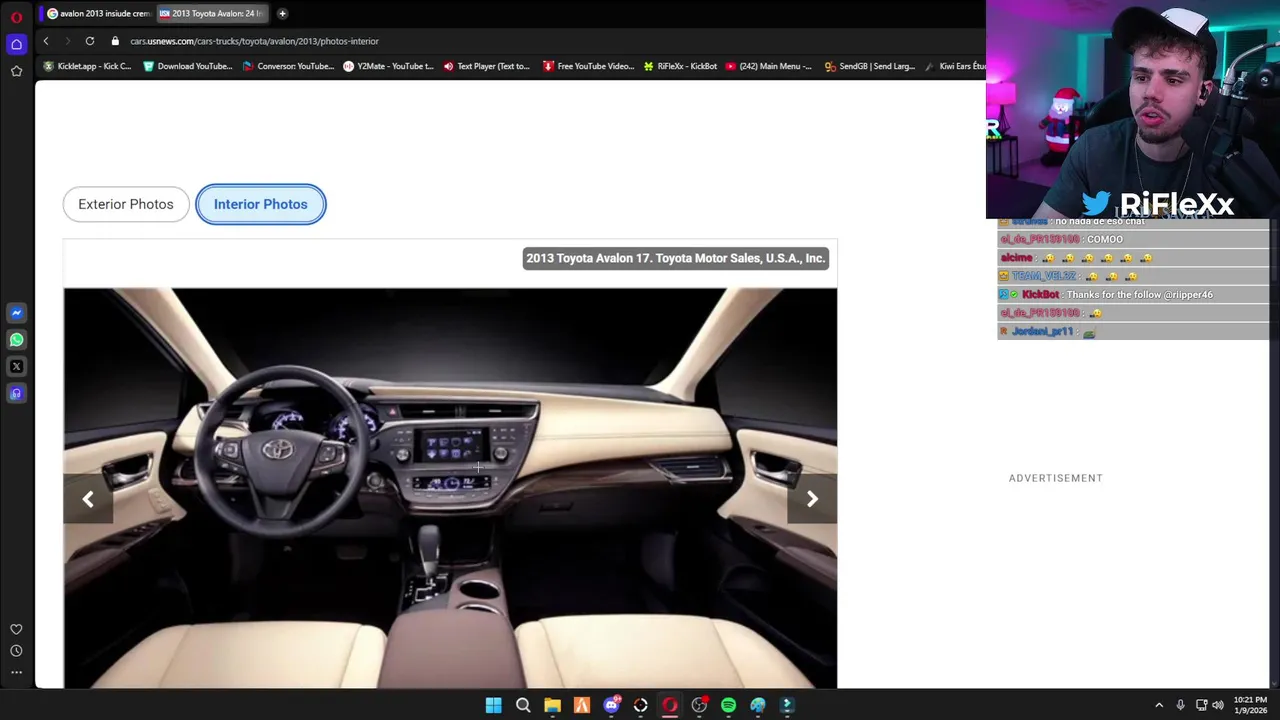Viewport: 1280px width, 720px height.
Task: Open a new browser tab
Action: click(x=282, y=13)
